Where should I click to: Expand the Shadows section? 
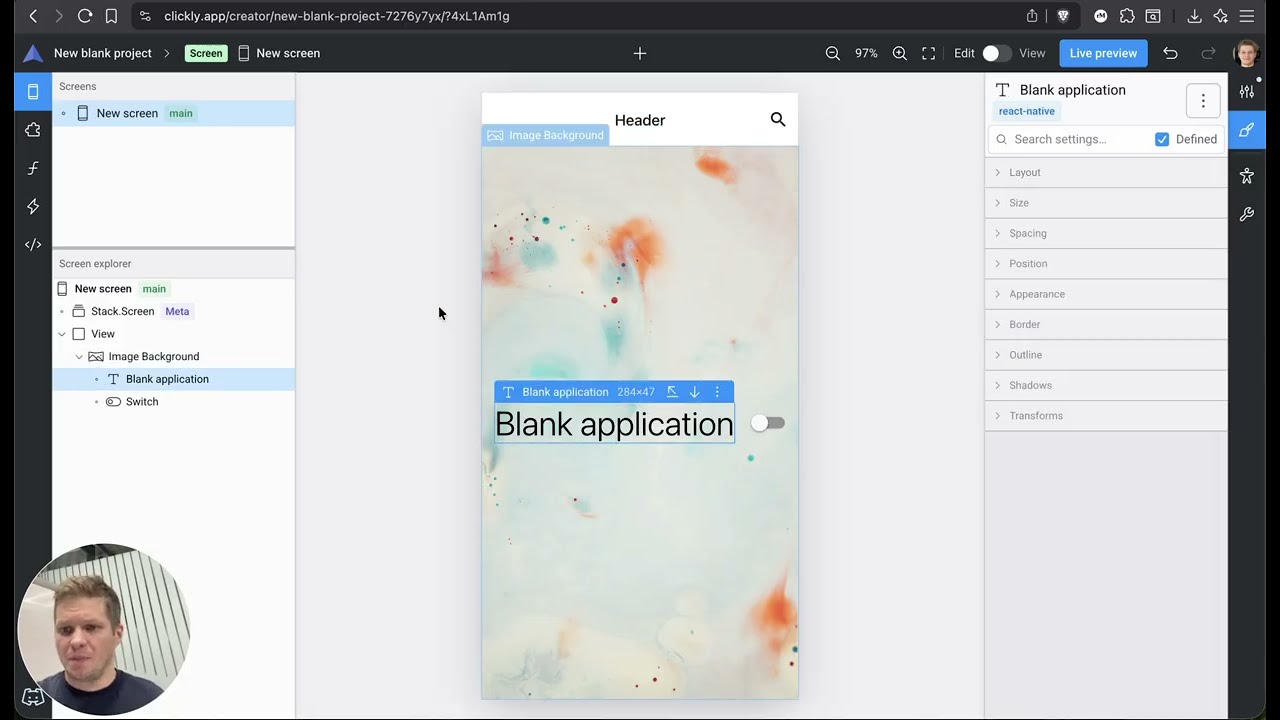pyautogui.click(x=1106, y=385)
